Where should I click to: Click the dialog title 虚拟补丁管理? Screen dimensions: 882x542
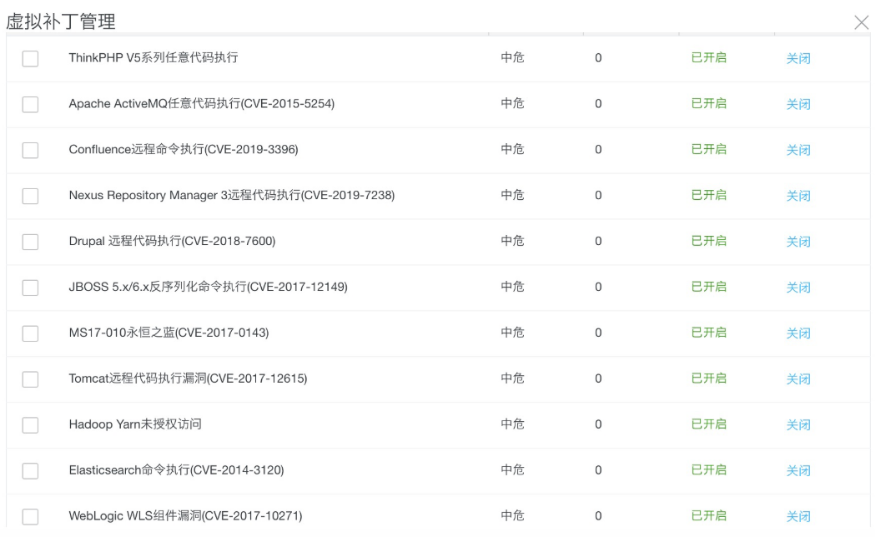[x=61, y=21]
